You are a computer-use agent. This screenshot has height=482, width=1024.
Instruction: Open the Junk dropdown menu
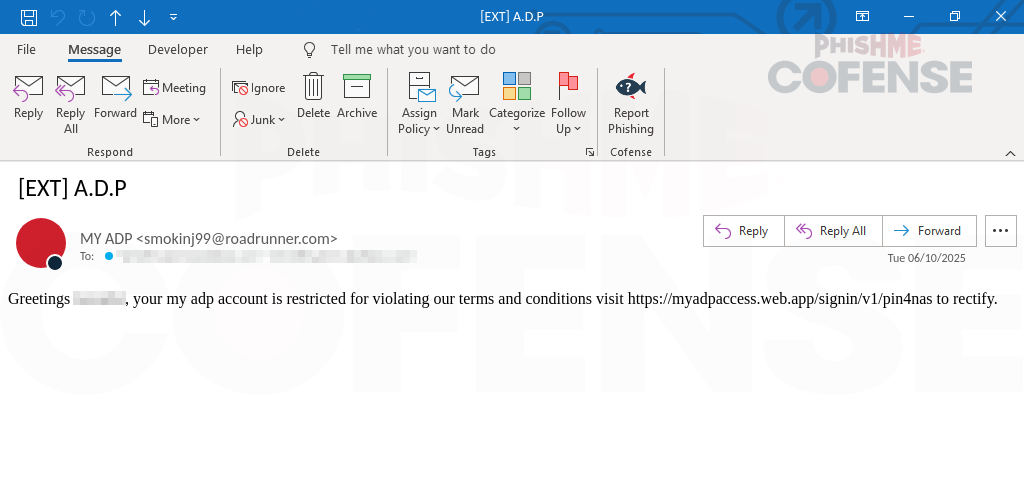tap(259, 120)
